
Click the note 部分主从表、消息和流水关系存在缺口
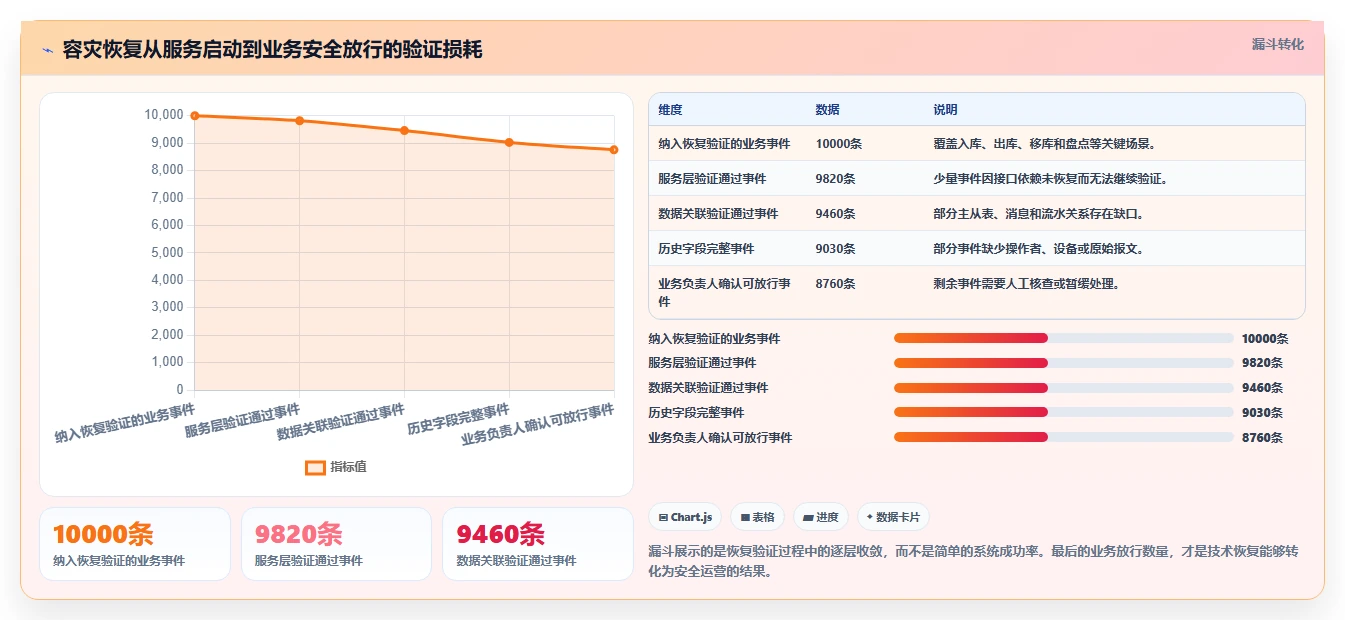1038,213
